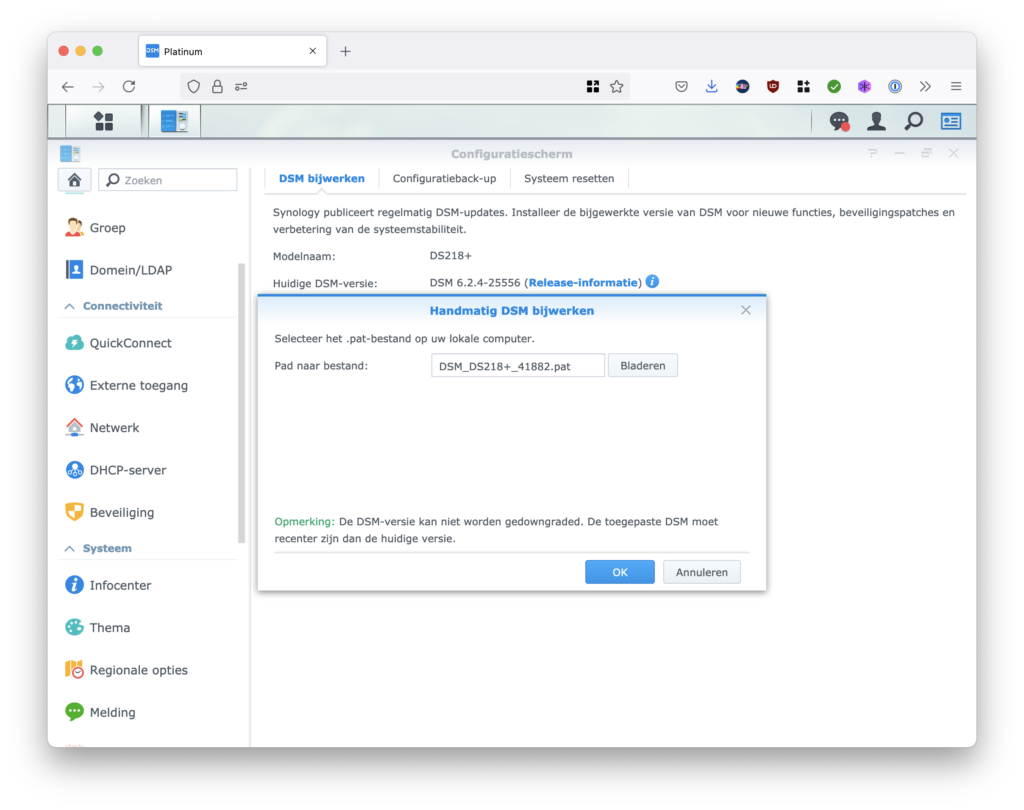The height and width of the screenshot is (810, 1024).
Task: Open the uBlock shield extension icon
Action: [773, 86]
